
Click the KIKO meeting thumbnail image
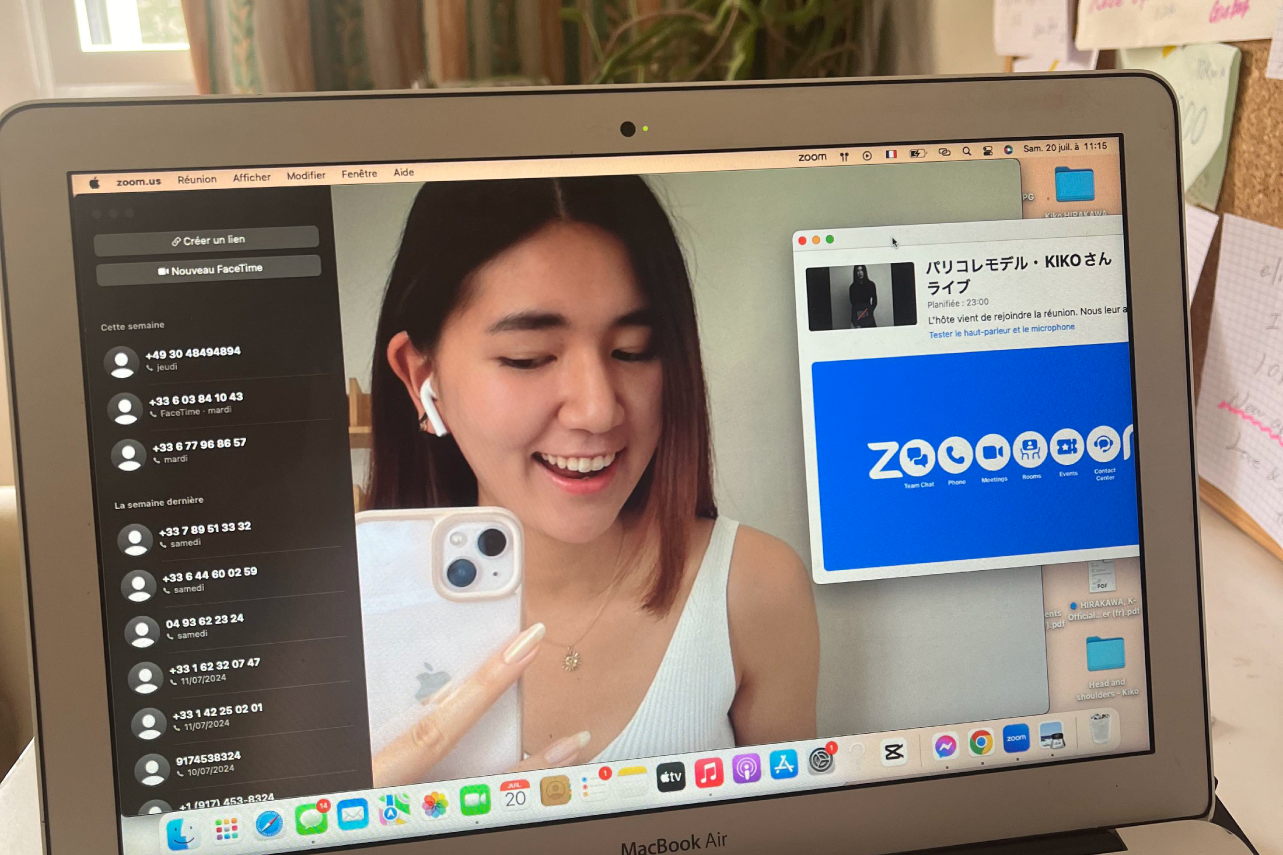tap(860, 296)
